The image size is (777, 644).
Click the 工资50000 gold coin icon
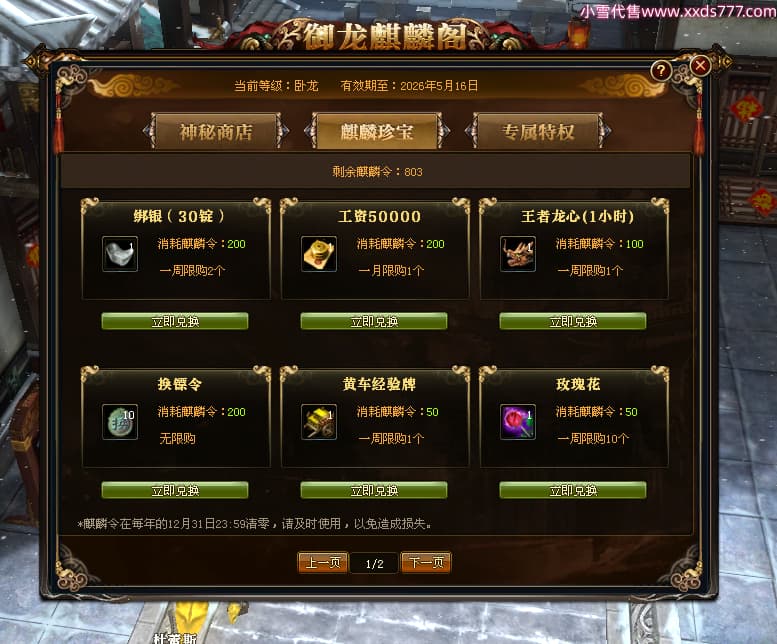pos(319,254)
